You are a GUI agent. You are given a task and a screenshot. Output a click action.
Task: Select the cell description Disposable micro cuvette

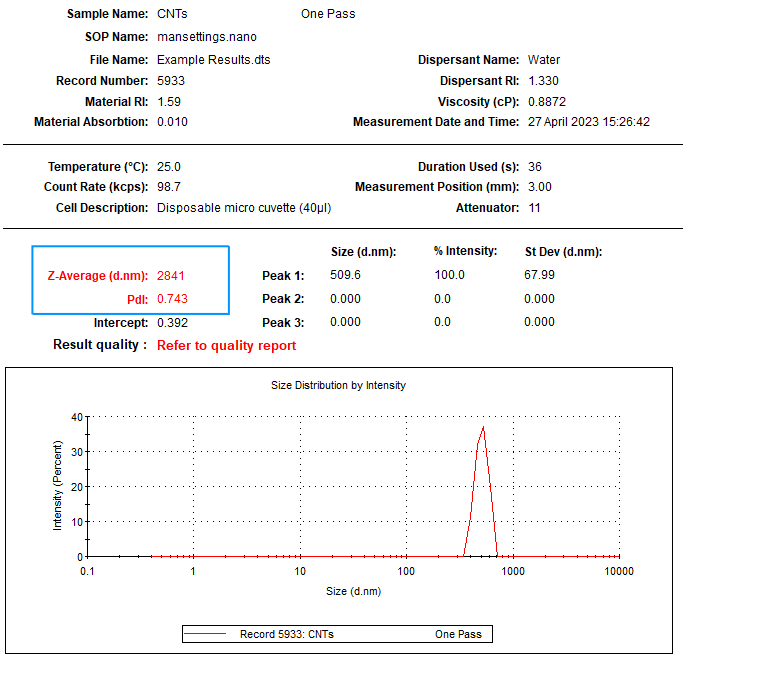click(244, 208)
